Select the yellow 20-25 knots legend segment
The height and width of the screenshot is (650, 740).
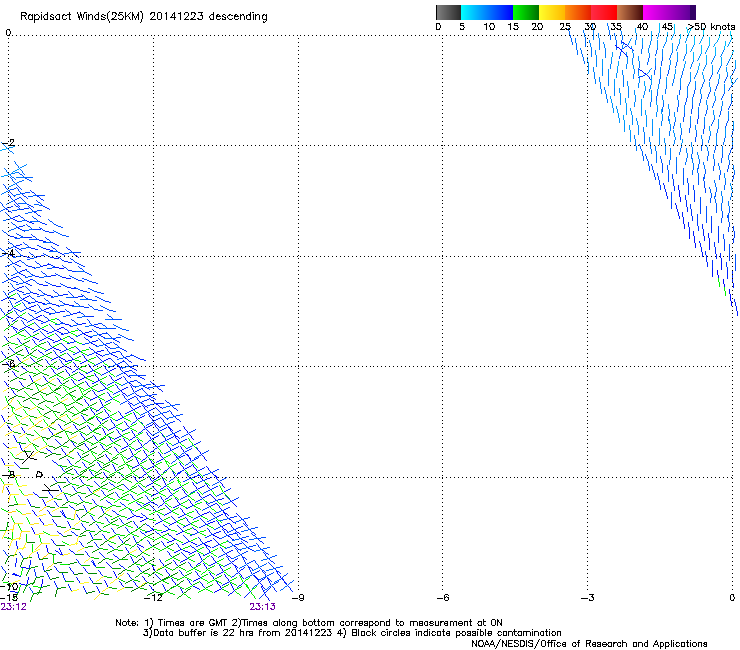click(x=552, y=12)
